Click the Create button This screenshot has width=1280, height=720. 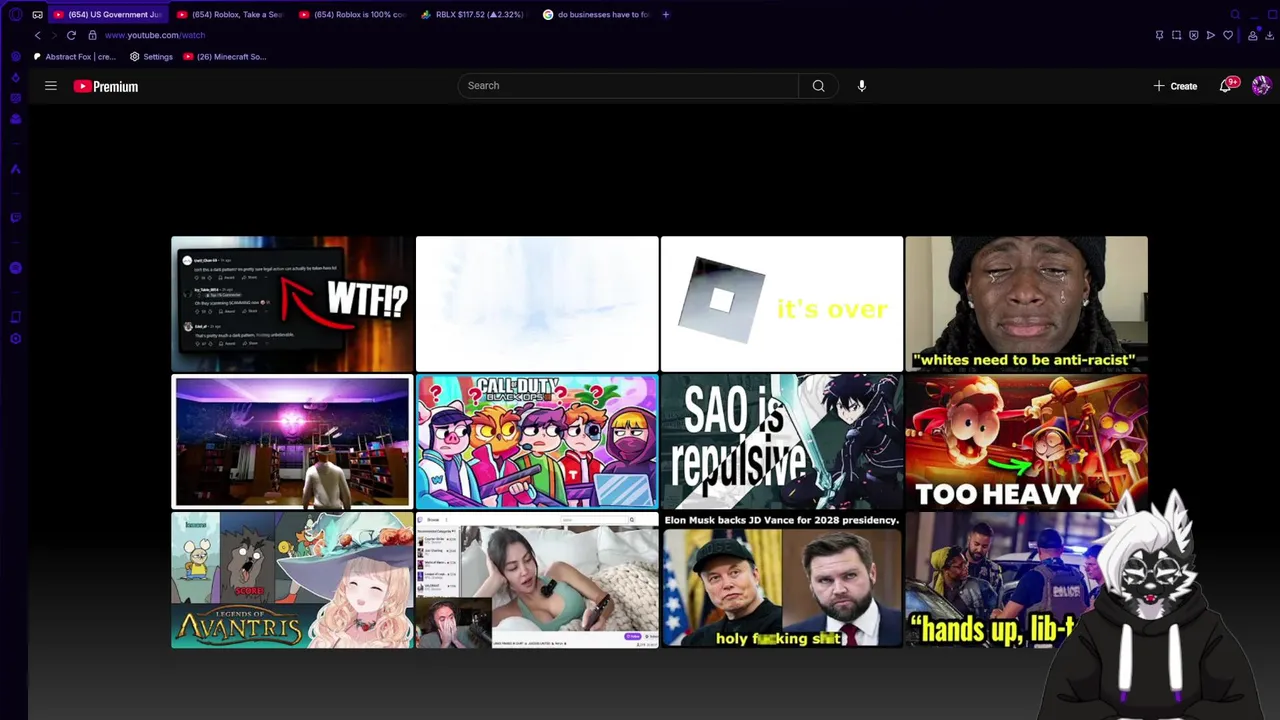point(1175,86)
